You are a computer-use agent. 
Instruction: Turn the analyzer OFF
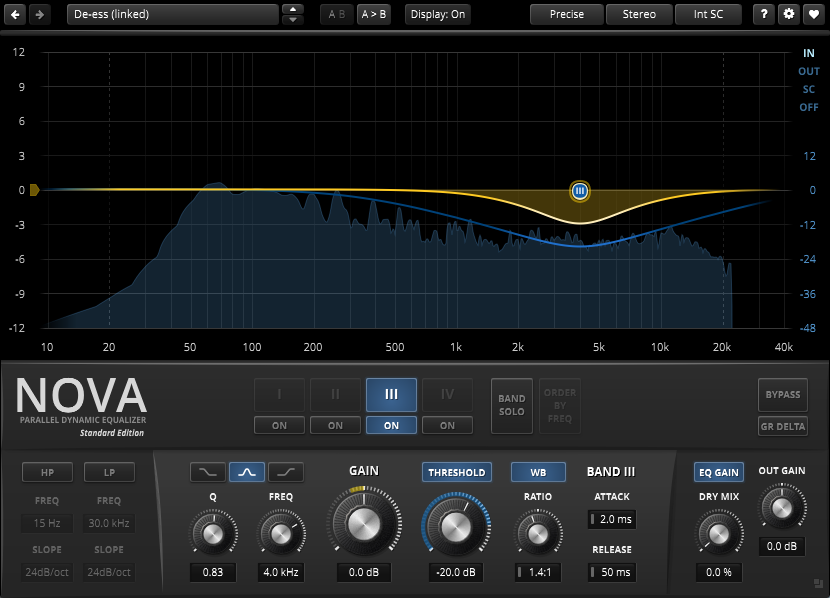(809, 107)
